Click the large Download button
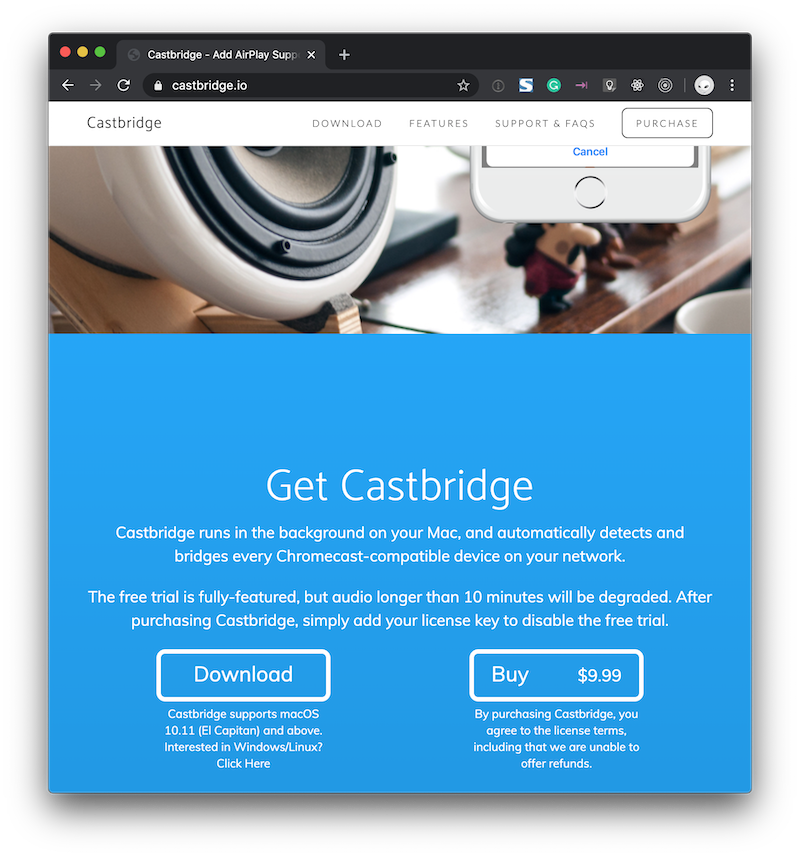800x857 pixels. coord(243,675)
